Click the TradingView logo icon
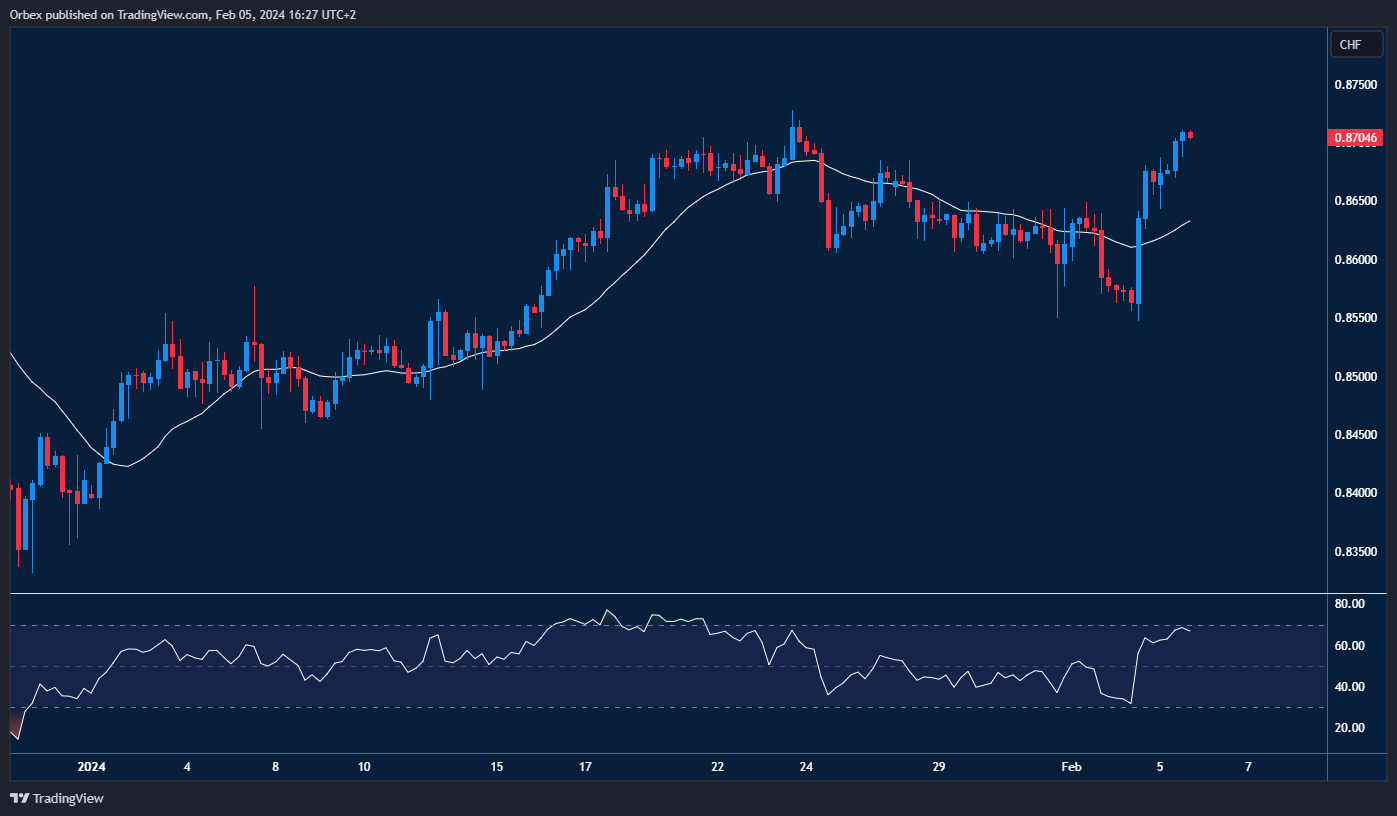 19,798
